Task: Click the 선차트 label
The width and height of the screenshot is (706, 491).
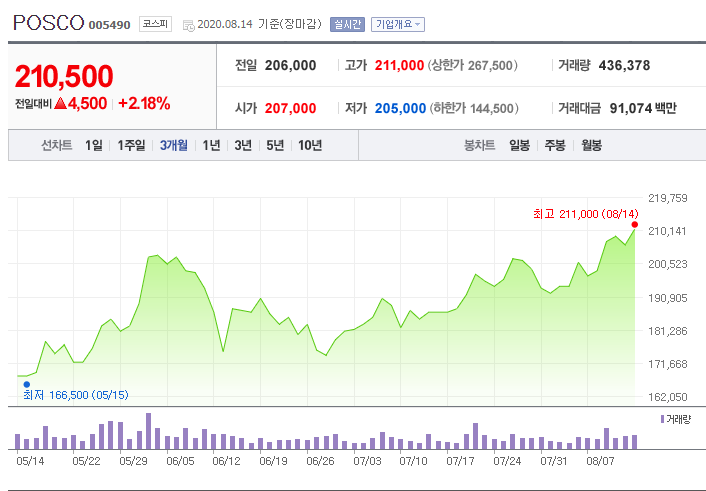Action: click(57, 145)
